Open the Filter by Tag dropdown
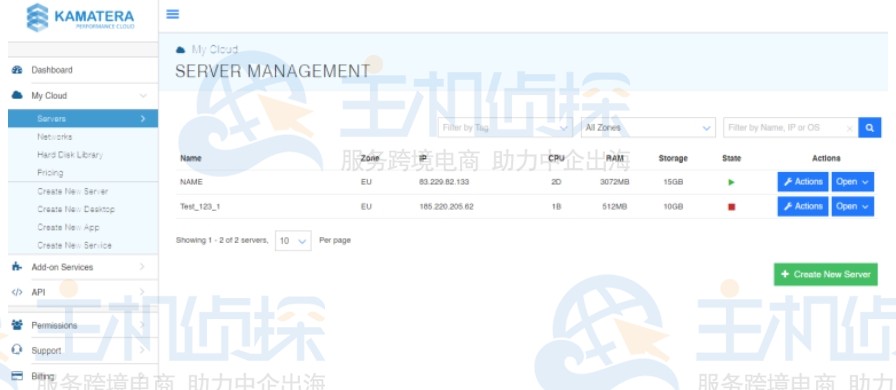 505,128
